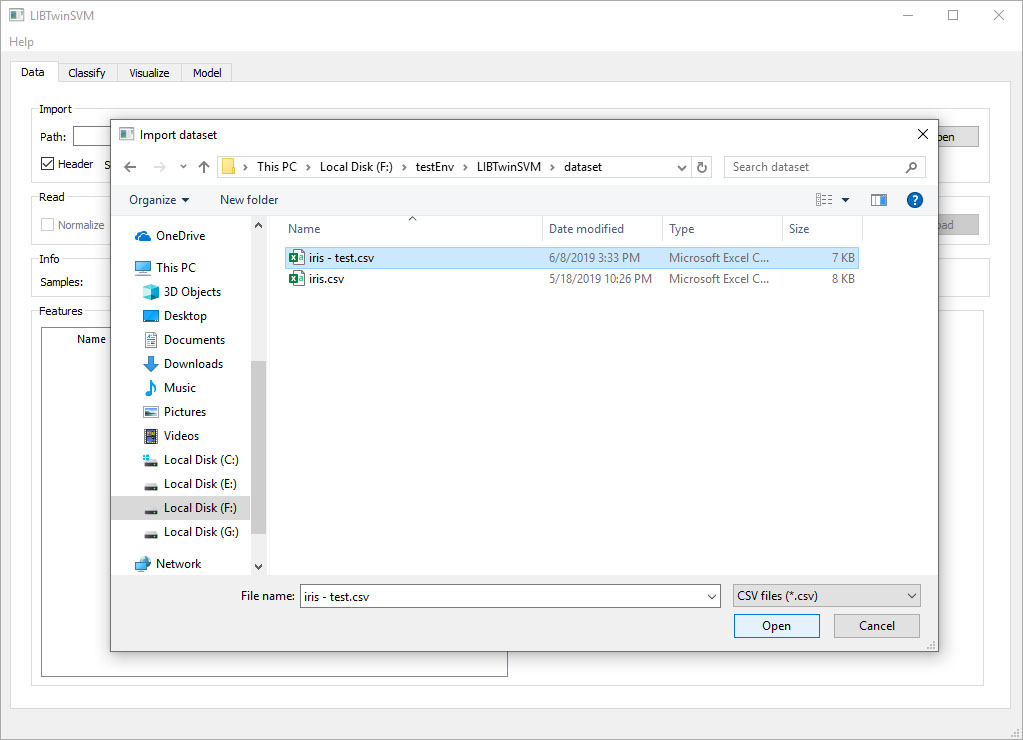The image size is (1023, 740).
Task: Toggle the preview pane icon
Action: (x=879, y=200)
